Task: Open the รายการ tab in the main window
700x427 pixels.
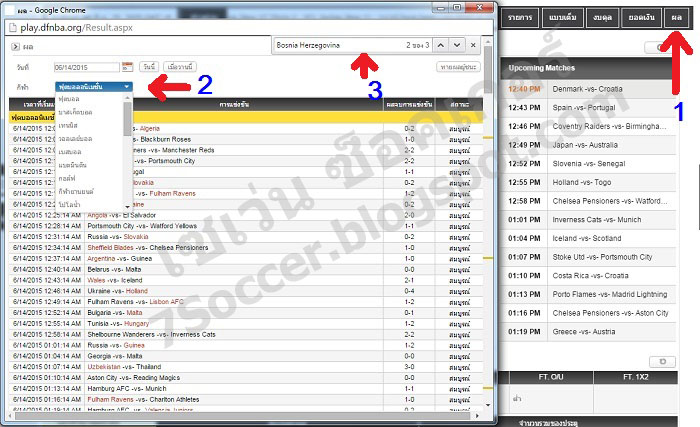Action: (520, 18)
